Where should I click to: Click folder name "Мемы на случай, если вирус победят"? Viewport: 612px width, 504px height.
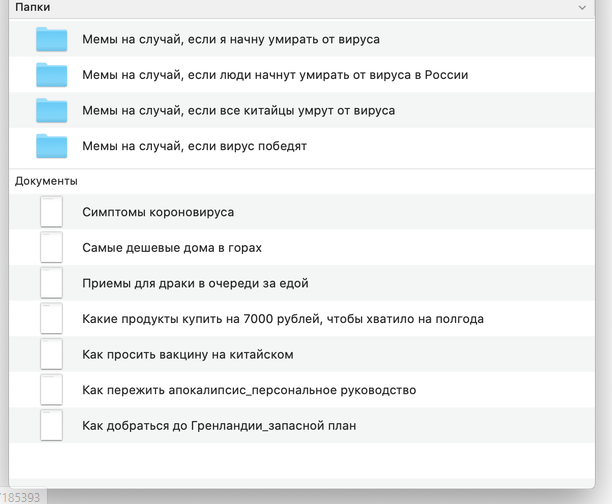(x=194, y=146)
